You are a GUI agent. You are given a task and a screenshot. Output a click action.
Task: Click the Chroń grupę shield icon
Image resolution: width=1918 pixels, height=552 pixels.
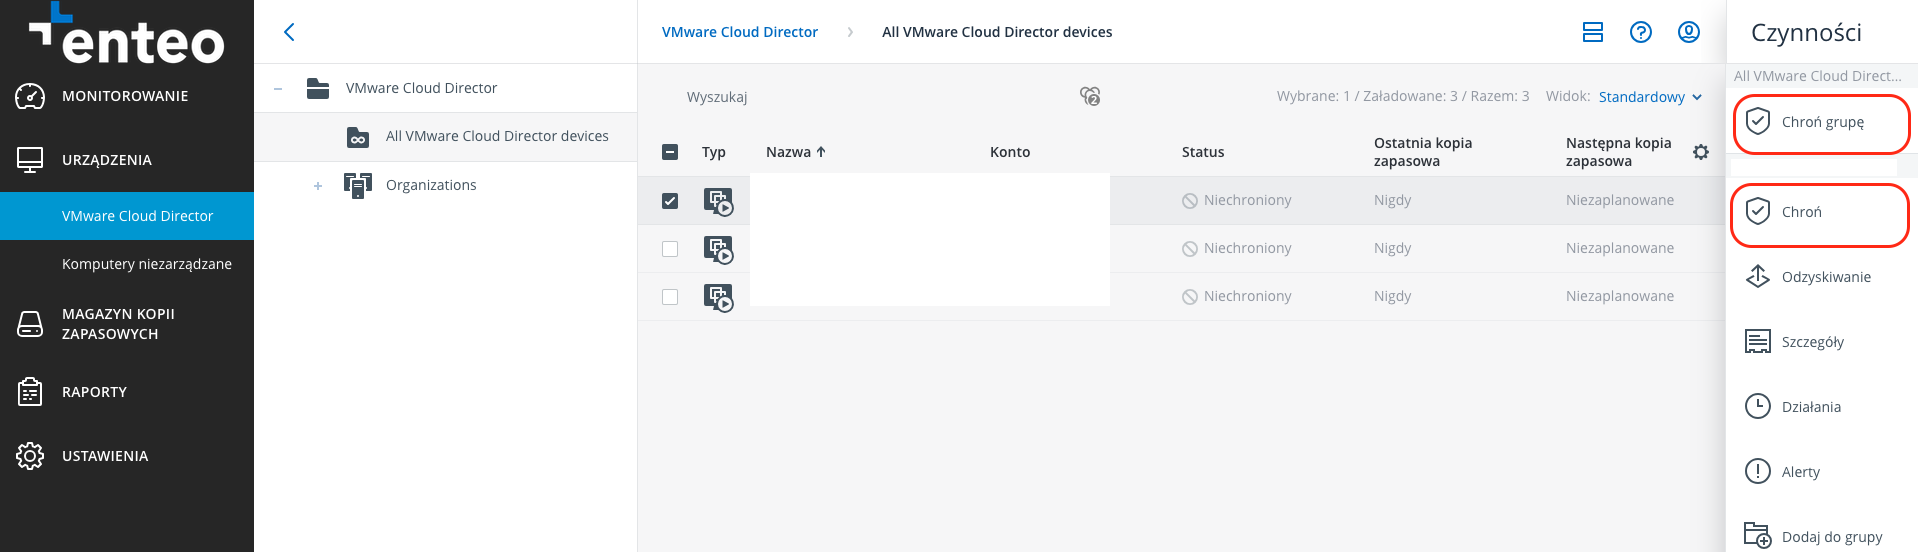1758,122
